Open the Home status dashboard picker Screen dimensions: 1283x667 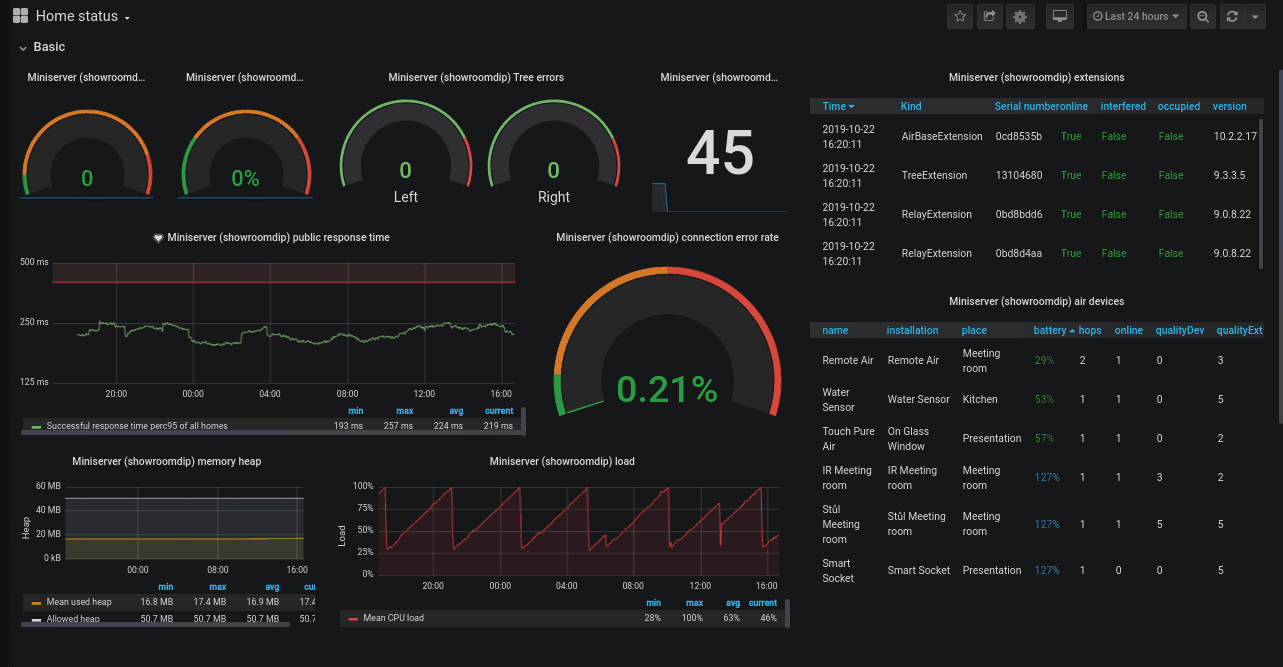(83, 16)
